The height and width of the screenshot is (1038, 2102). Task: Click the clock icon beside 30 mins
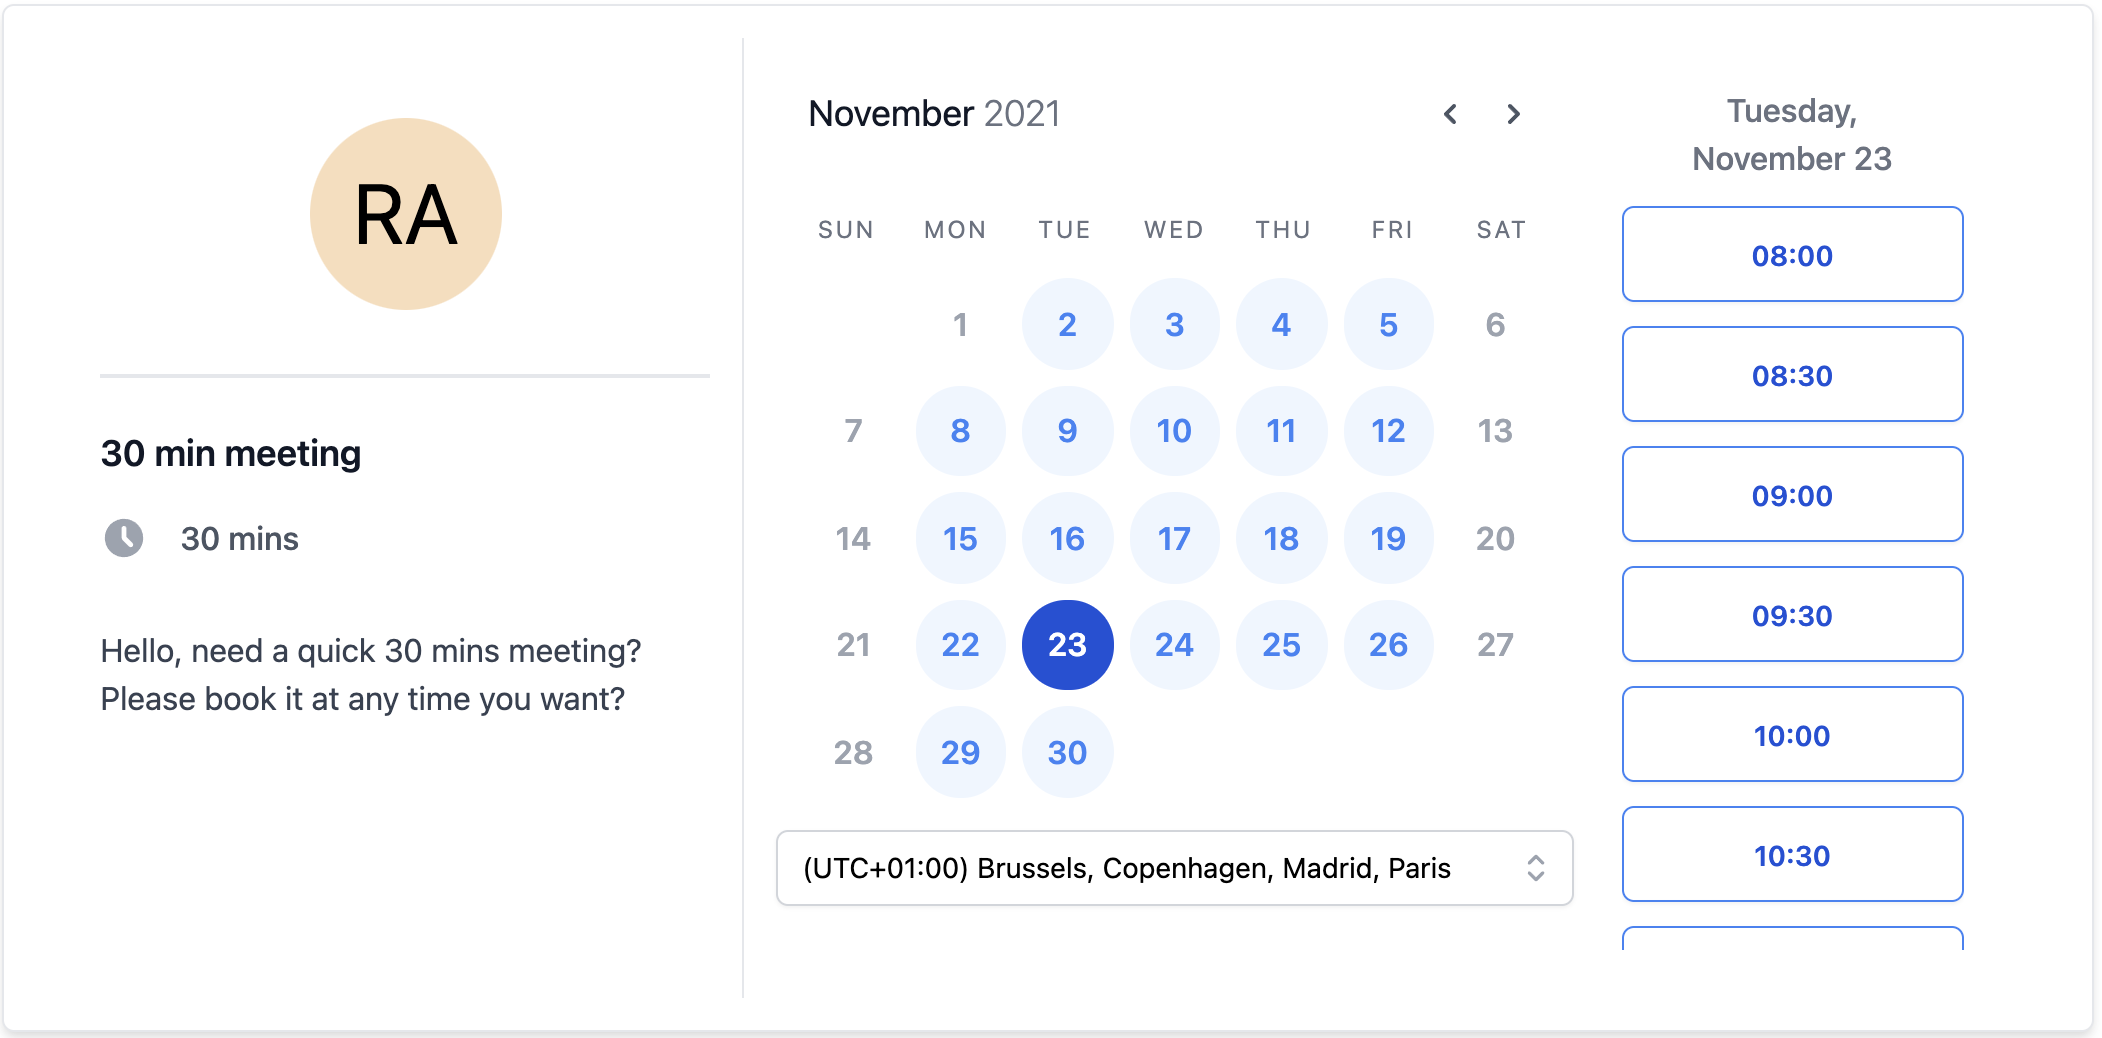click(x=124, y=538)
